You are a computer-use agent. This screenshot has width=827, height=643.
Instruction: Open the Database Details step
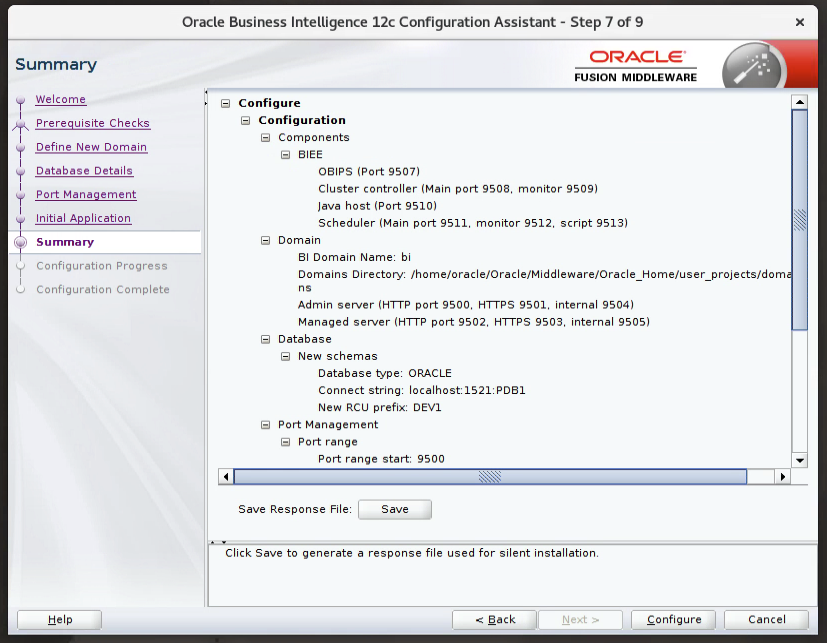point(84,170)
